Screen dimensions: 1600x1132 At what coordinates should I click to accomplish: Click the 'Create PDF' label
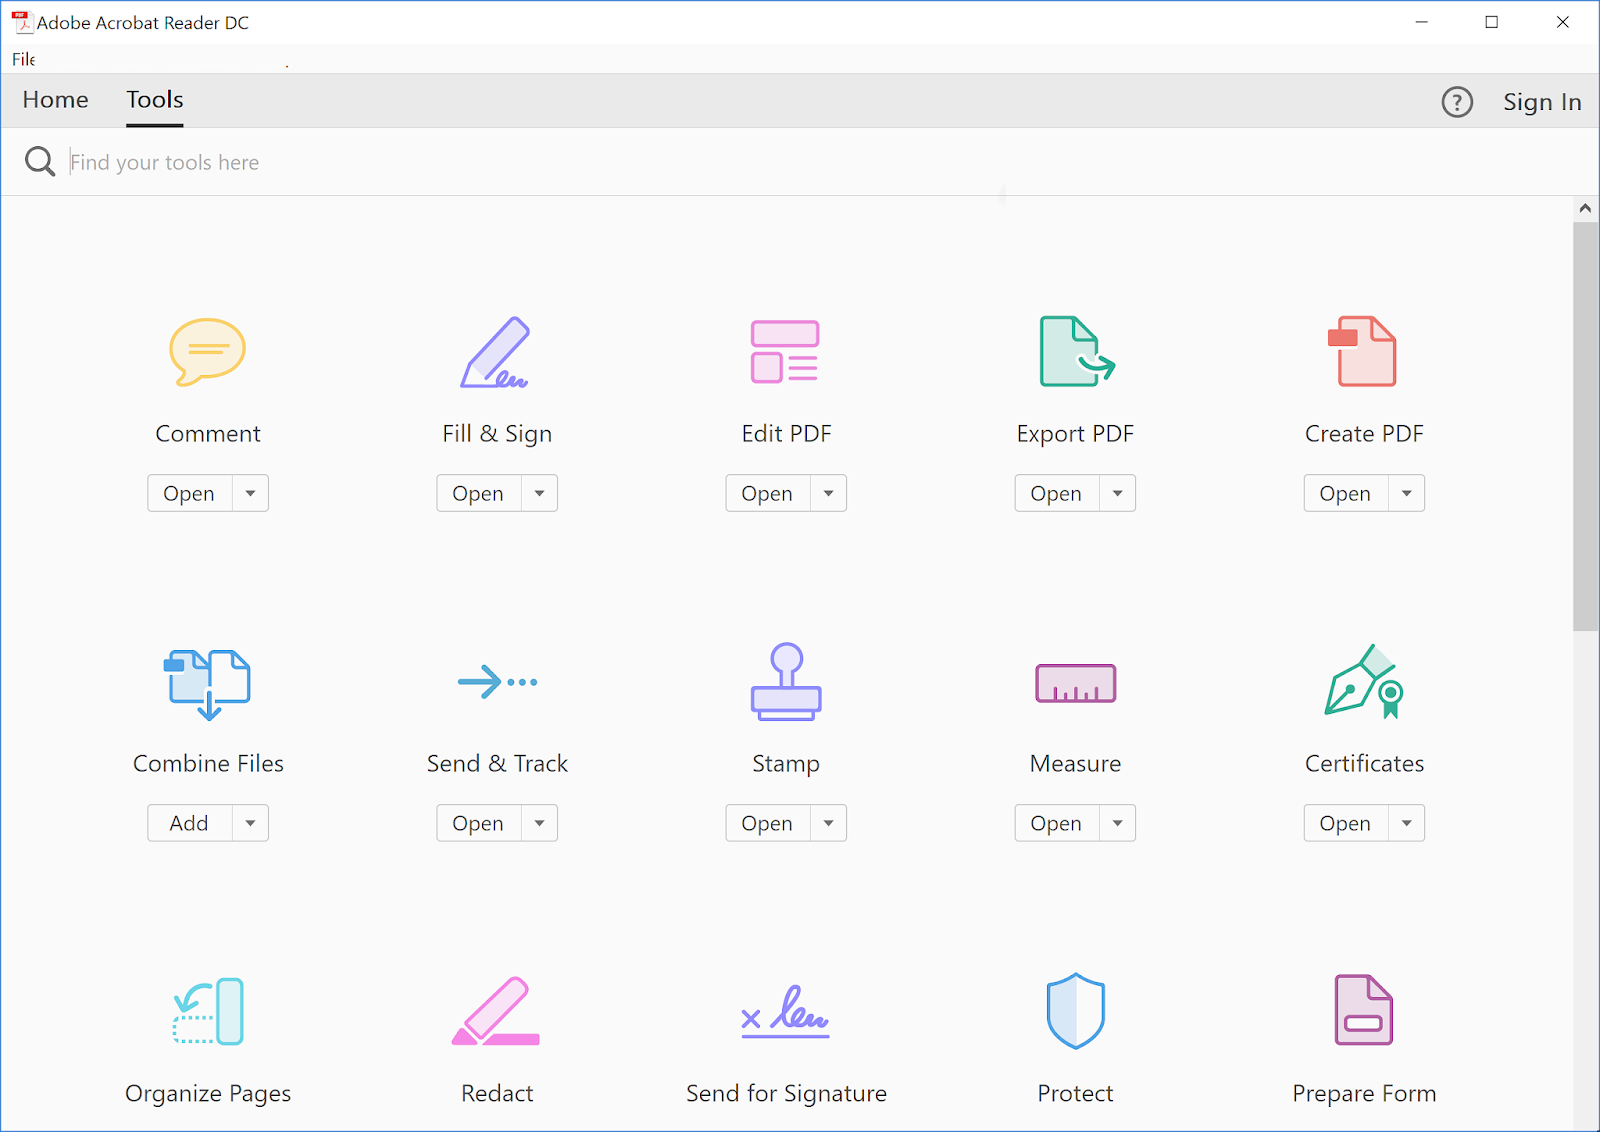pos(1364,434)
